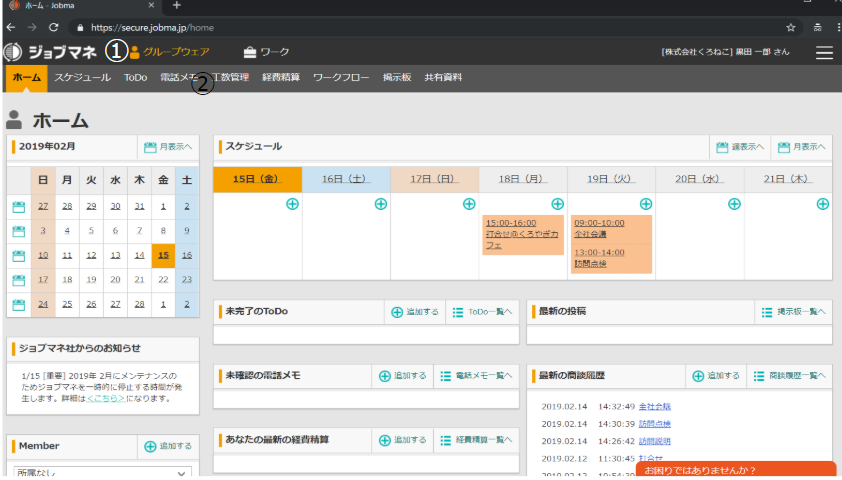Screen dimensions: 842x480
Task: Switch to ToDo tab
Action: (x=135, y=78)
